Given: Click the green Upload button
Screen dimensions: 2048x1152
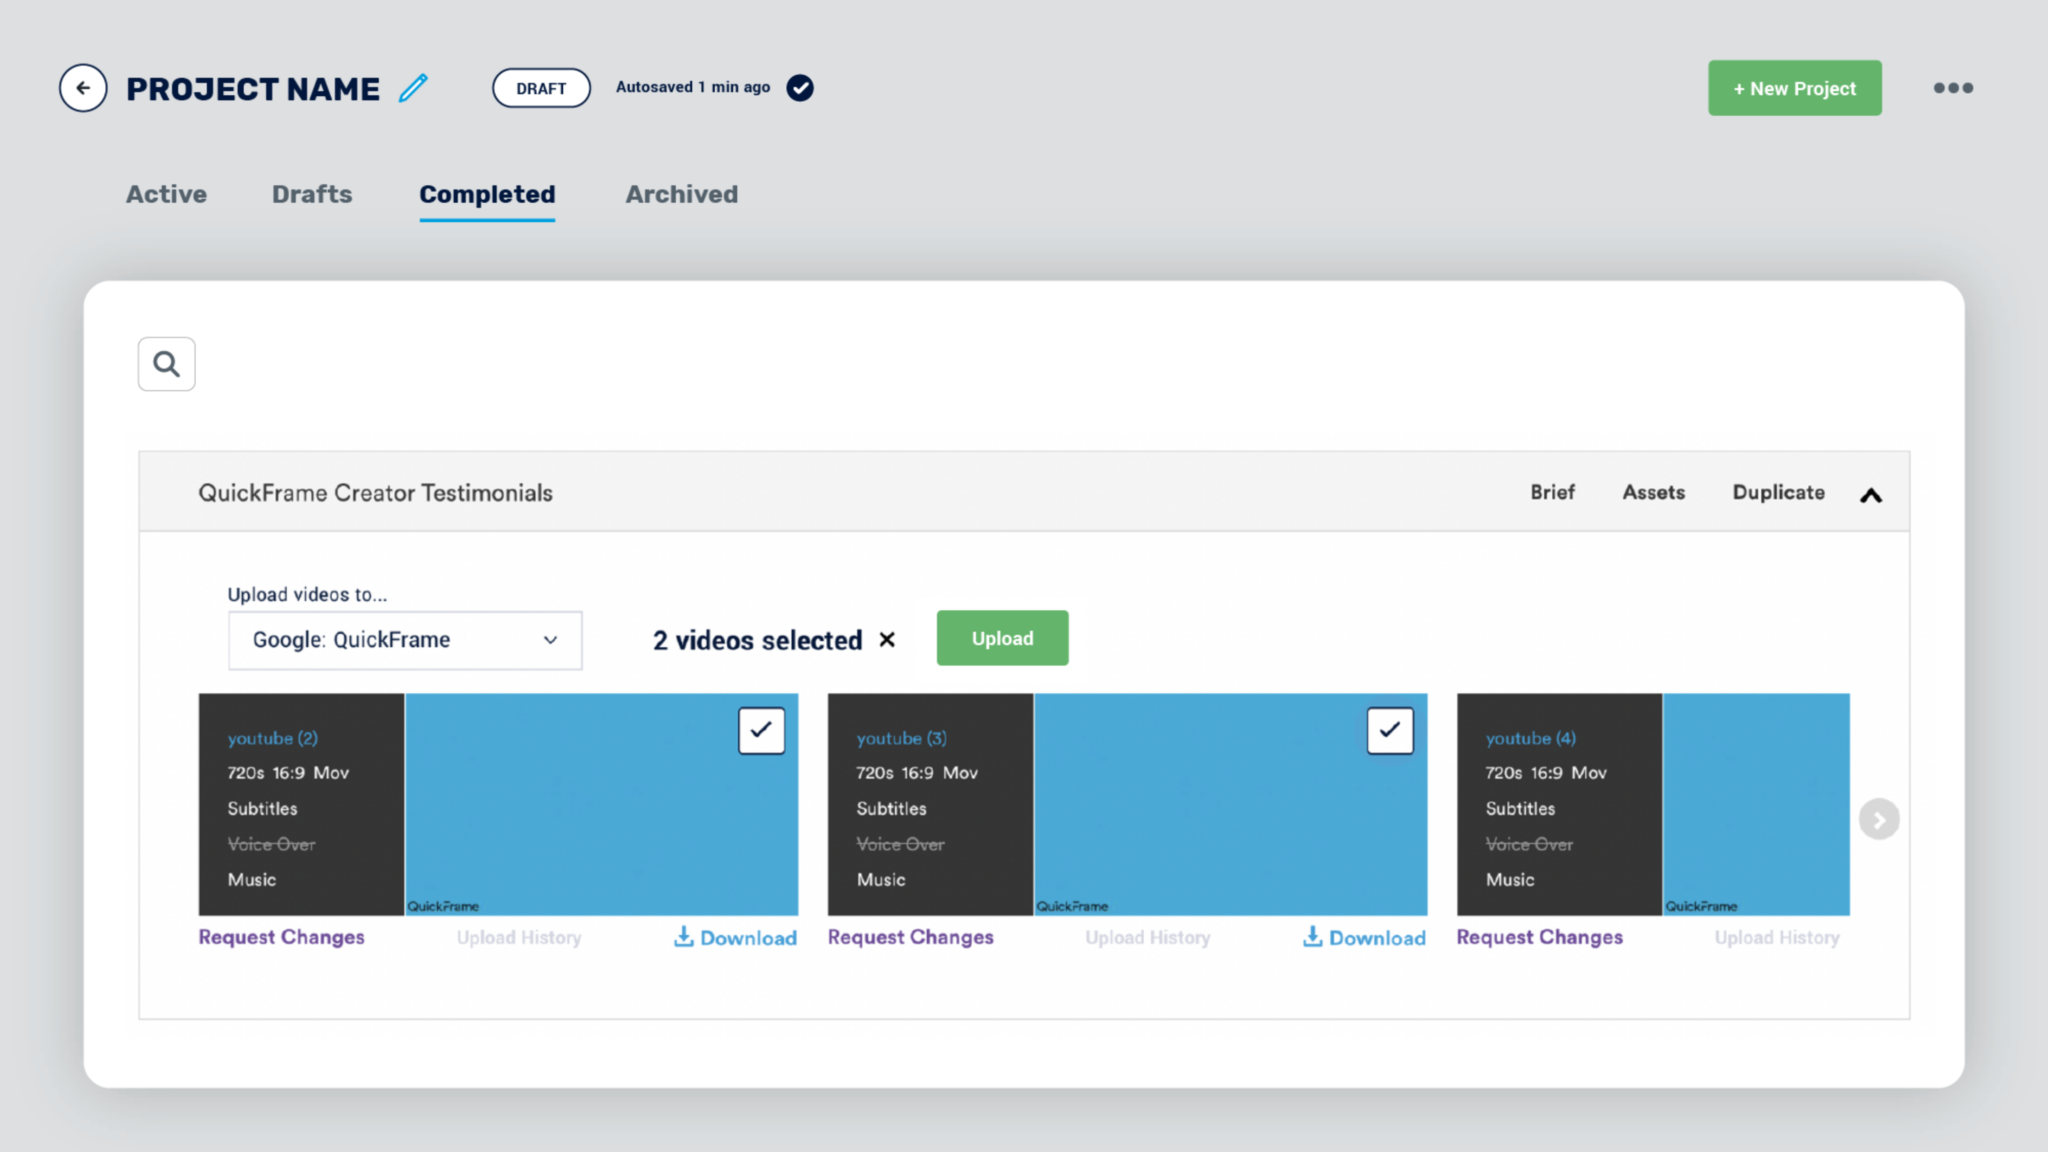Looking at the screenshot, I should 1002,638.
